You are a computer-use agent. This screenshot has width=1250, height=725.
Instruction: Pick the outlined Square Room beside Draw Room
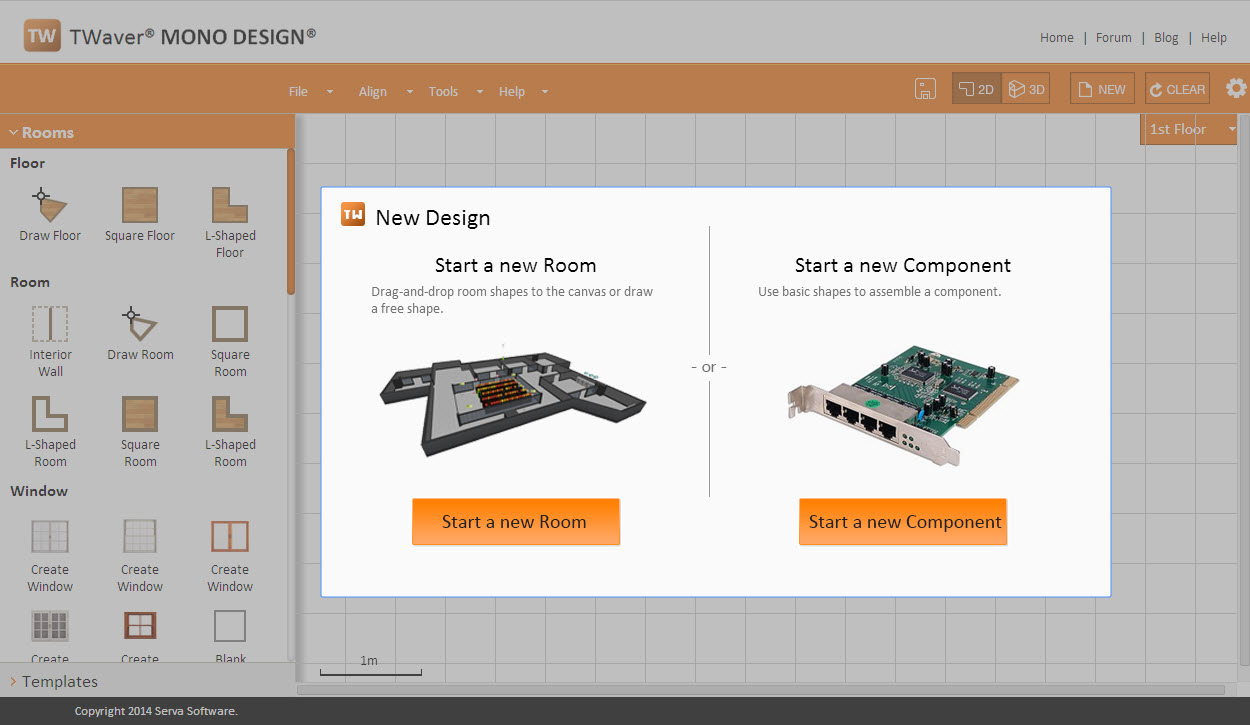click(230, 342)
